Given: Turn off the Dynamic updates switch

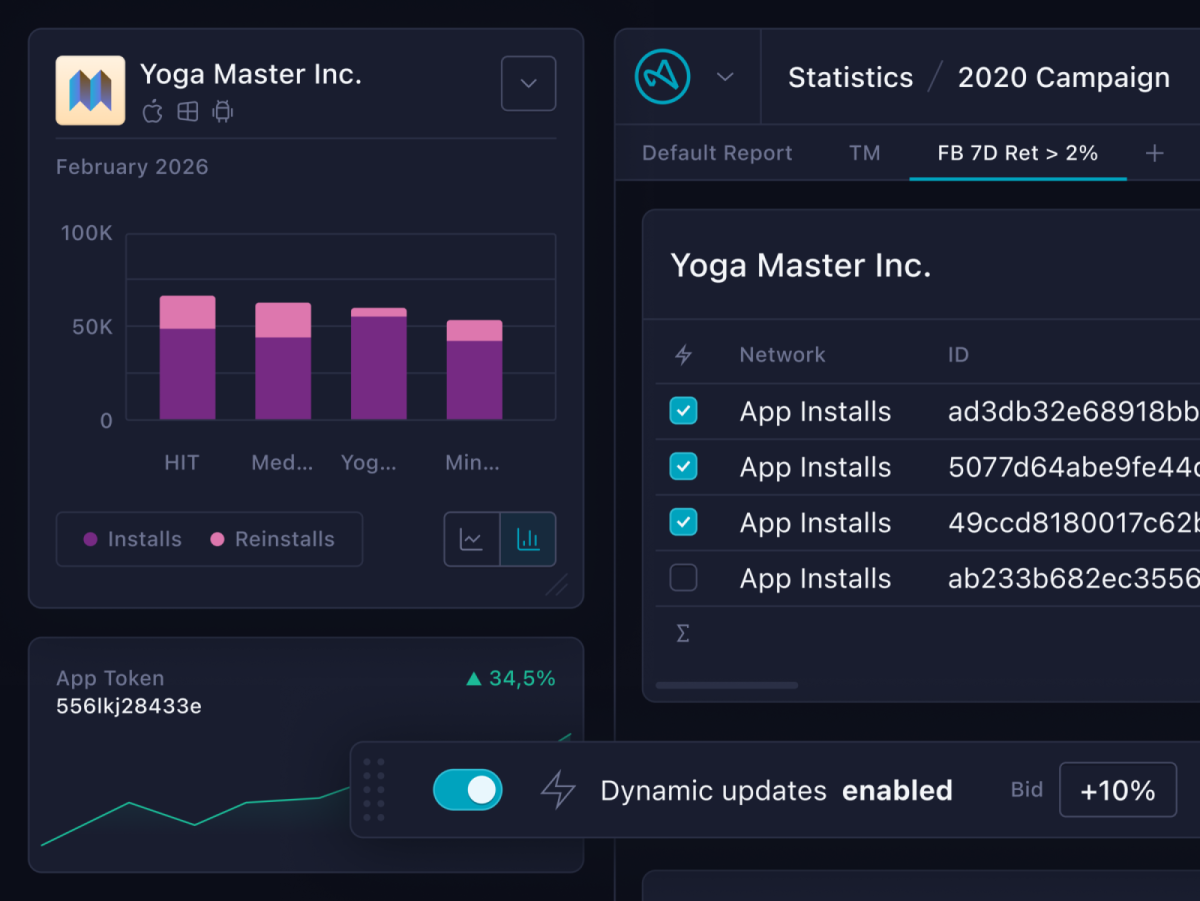Looking at the screenshot, I should (x=467, y=790).
